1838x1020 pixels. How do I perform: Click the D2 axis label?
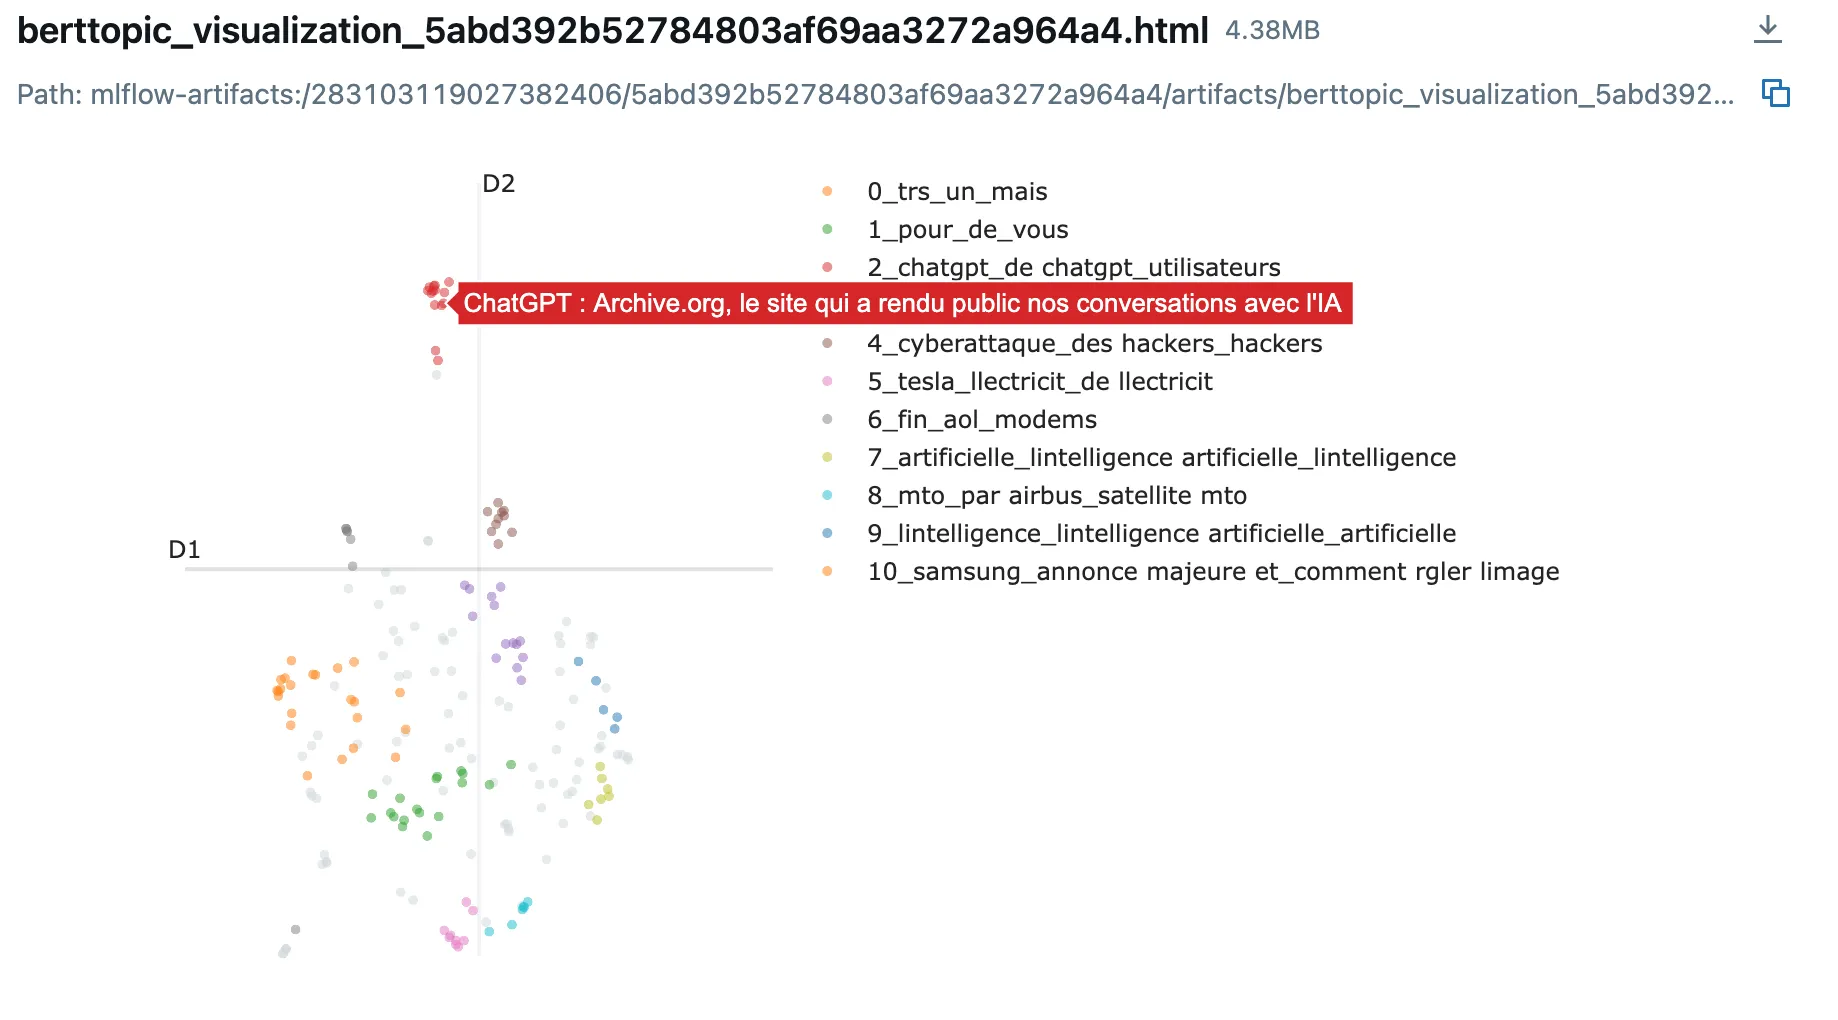pos(498,184)
